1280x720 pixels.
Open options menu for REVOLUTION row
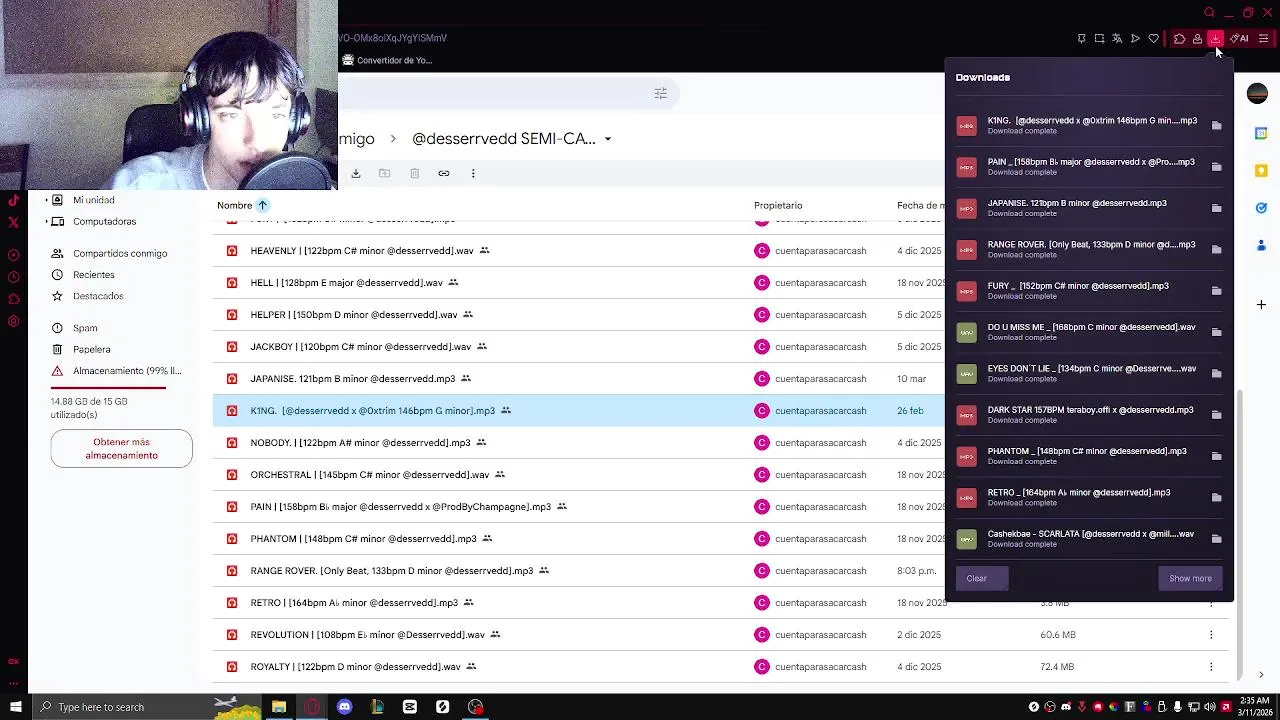point(1211,635)
